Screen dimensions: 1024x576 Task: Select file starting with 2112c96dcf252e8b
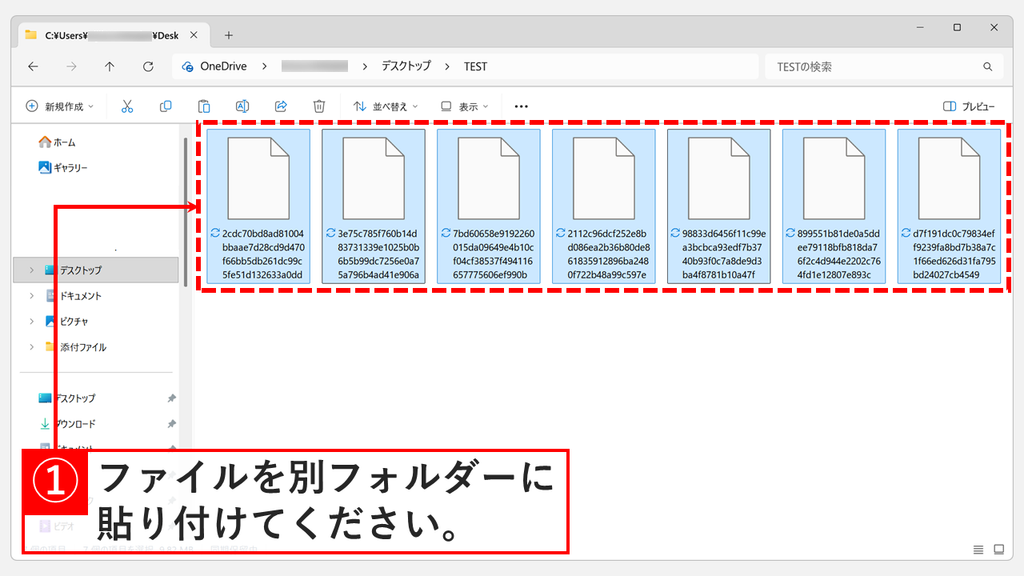tap(603, 206)
